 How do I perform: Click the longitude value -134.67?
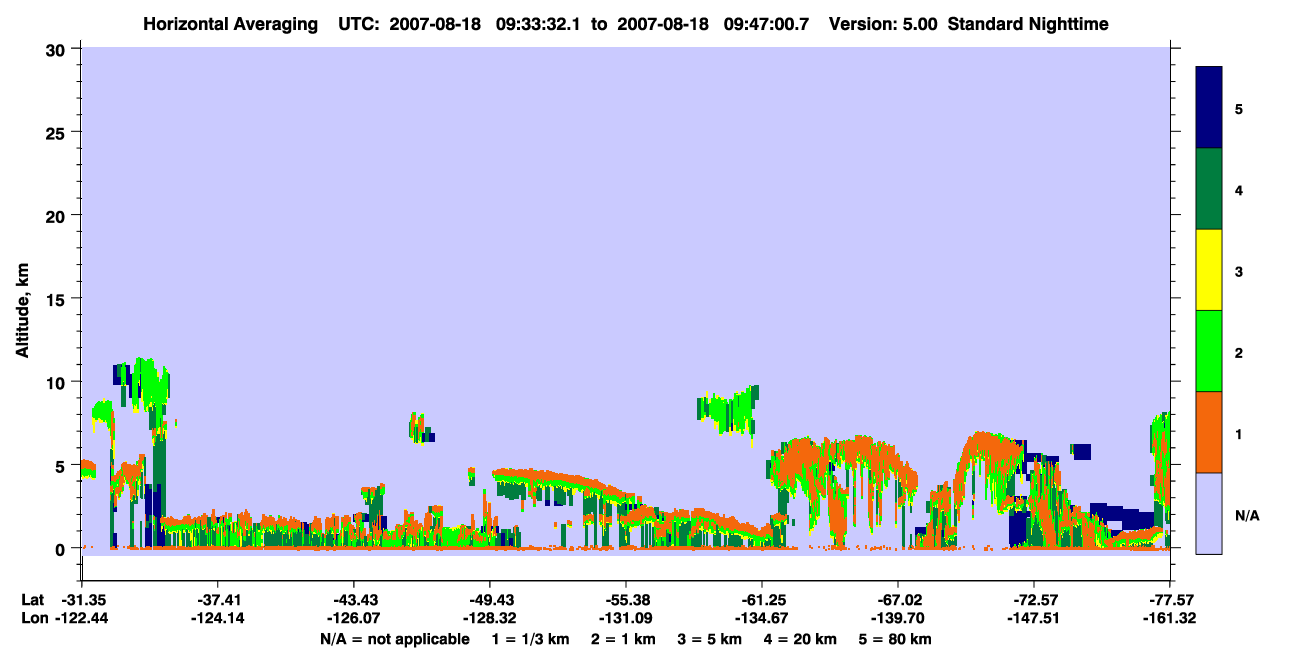tap(761, 619)
